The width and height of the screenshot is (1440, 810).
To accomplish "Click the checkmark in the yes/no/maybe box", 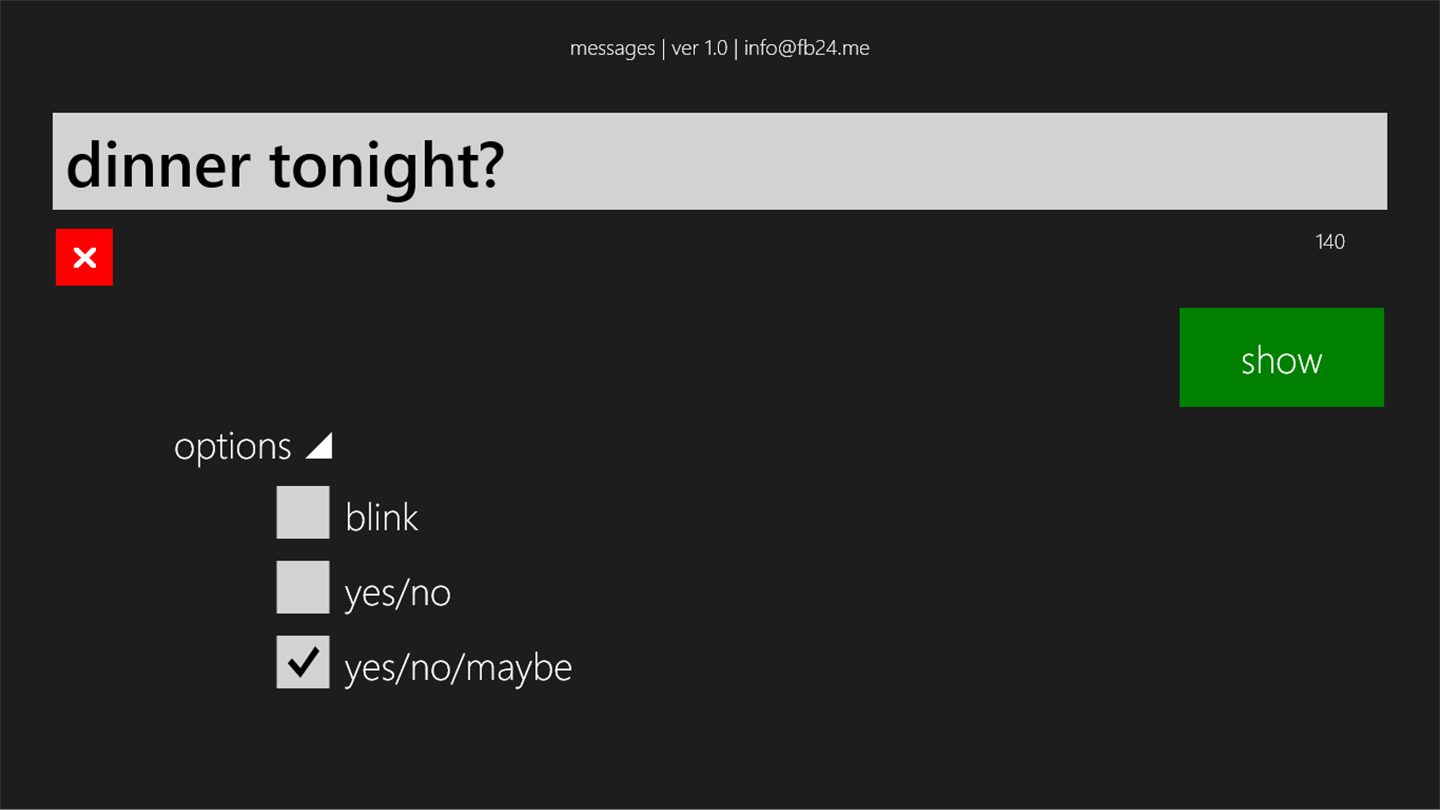I will [x=303, y=660].
